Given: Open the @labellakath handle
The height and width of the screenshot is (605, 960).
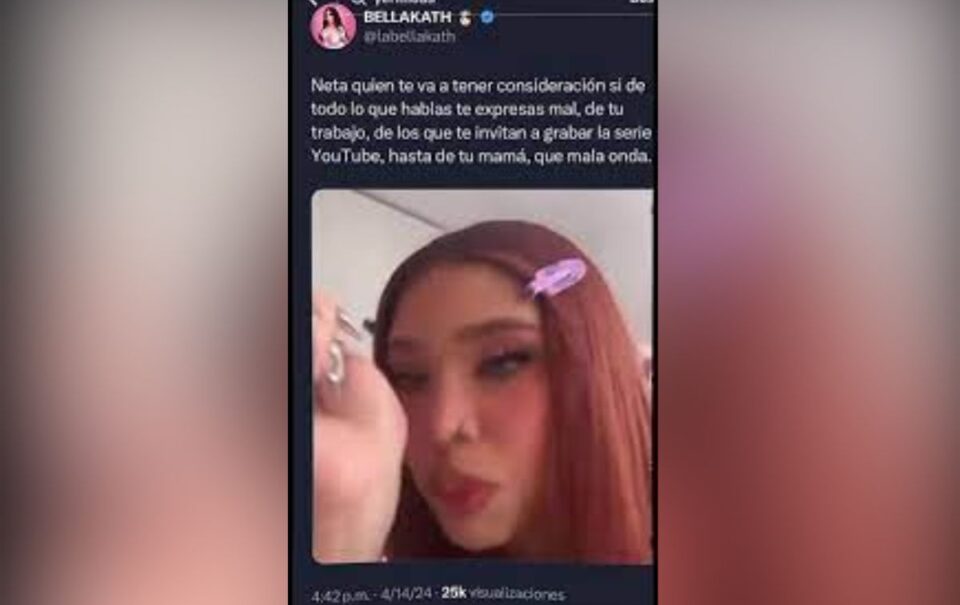Looking at the screenshot, I should (410, 36).
